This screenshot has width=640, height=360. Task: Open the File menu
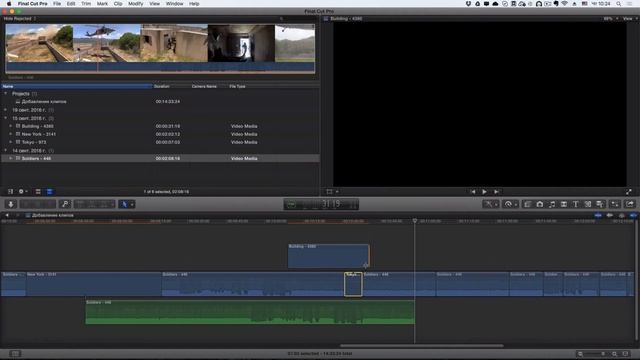[x=57, y=4]
